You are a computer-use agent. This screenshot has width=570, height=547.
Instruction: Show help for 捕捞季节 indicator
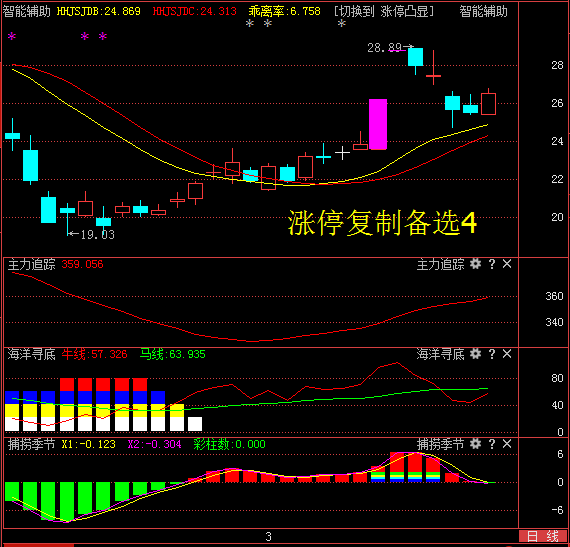(492, 444)
